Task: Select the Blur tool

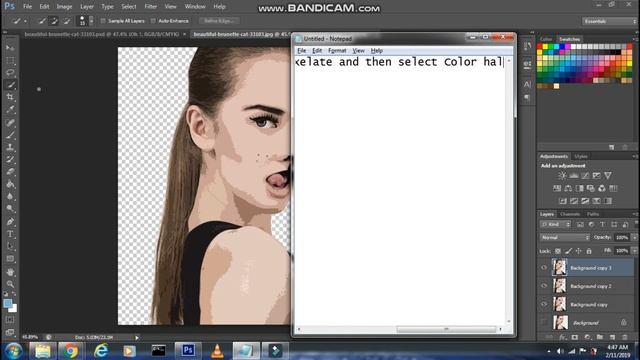Action: [10, 196]
